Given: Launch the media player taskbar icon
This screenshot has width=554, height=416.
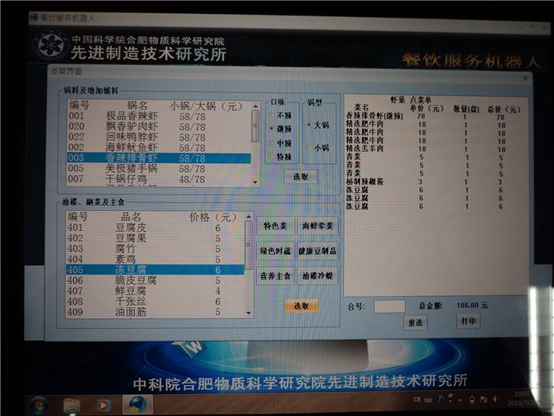Looking at the screenshot, I should tap(103, 405).
